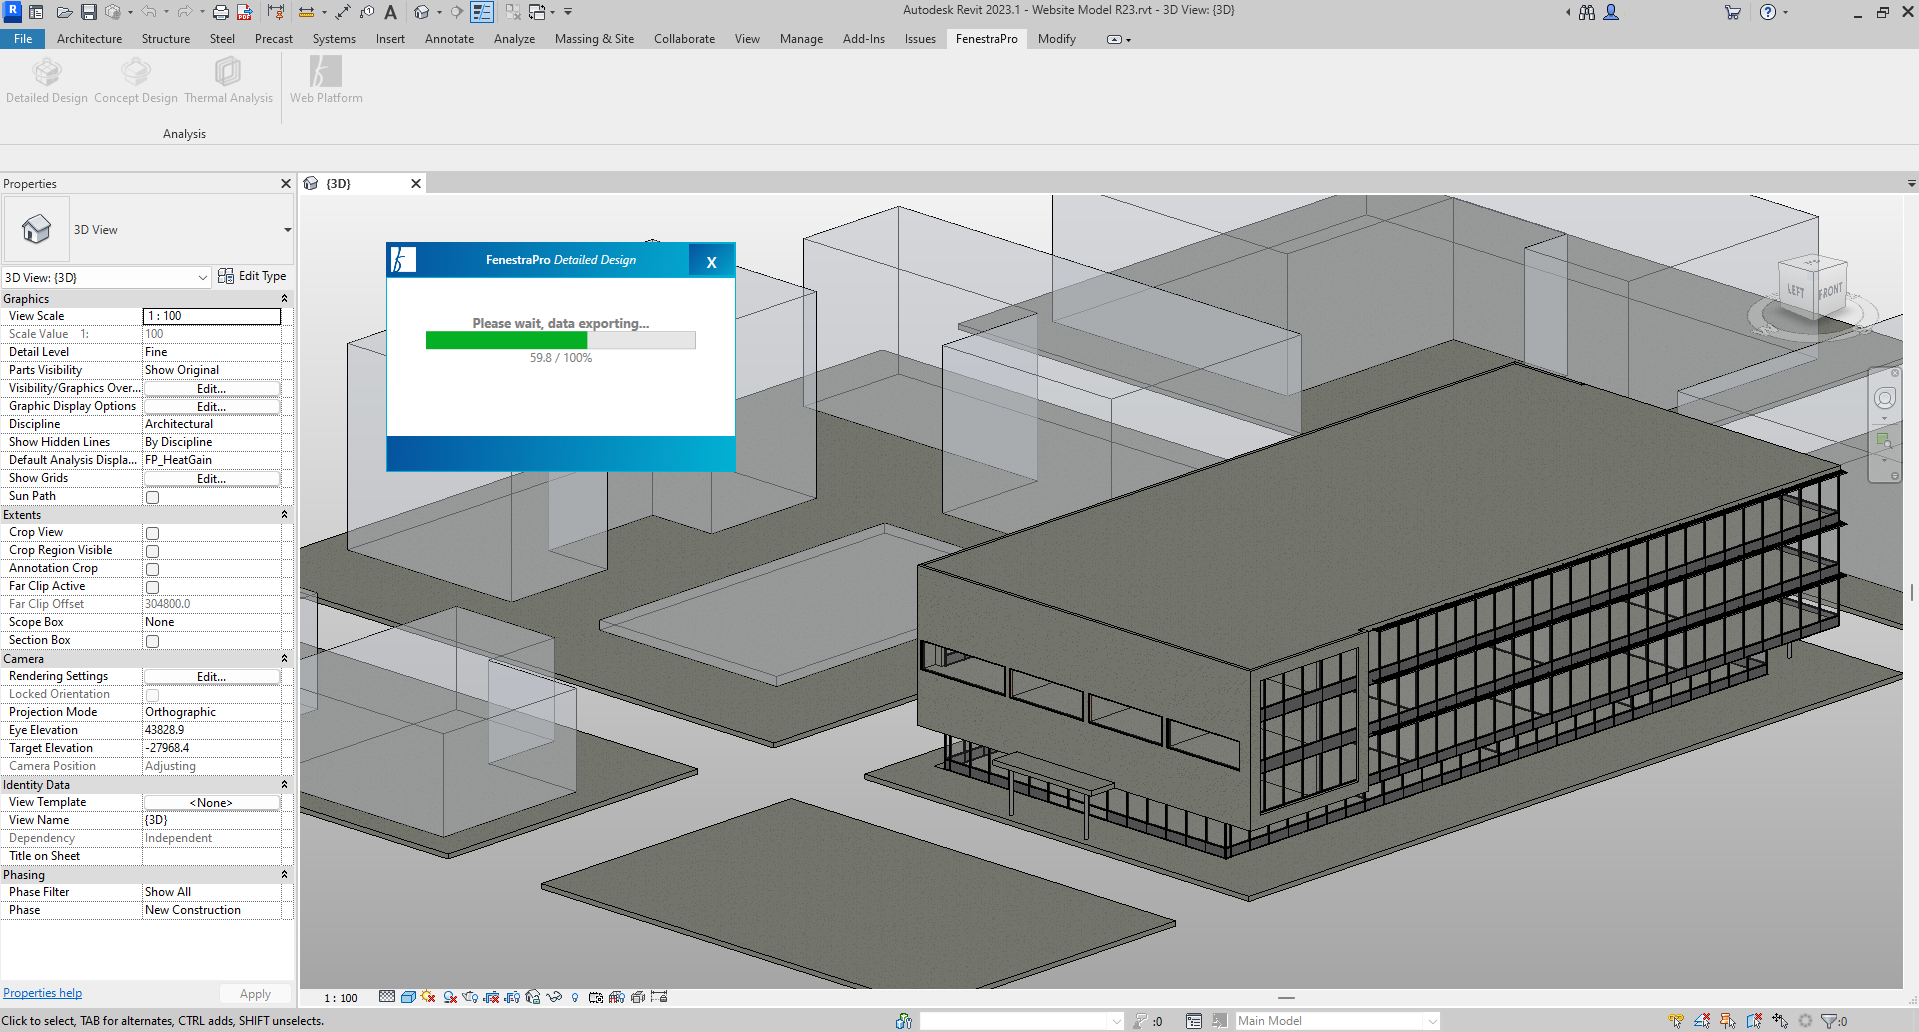1919x1032 pixels.
Task: Toggle the Section Box checkbox
Action: (153, 641)
